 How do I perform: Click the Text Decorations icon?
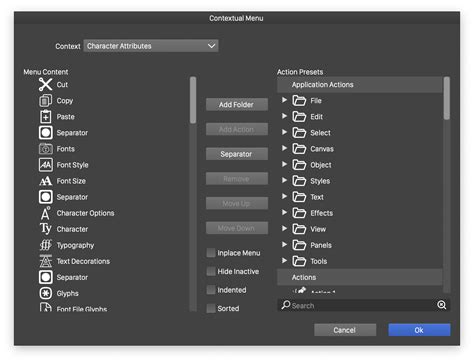(x=46, y=261)
